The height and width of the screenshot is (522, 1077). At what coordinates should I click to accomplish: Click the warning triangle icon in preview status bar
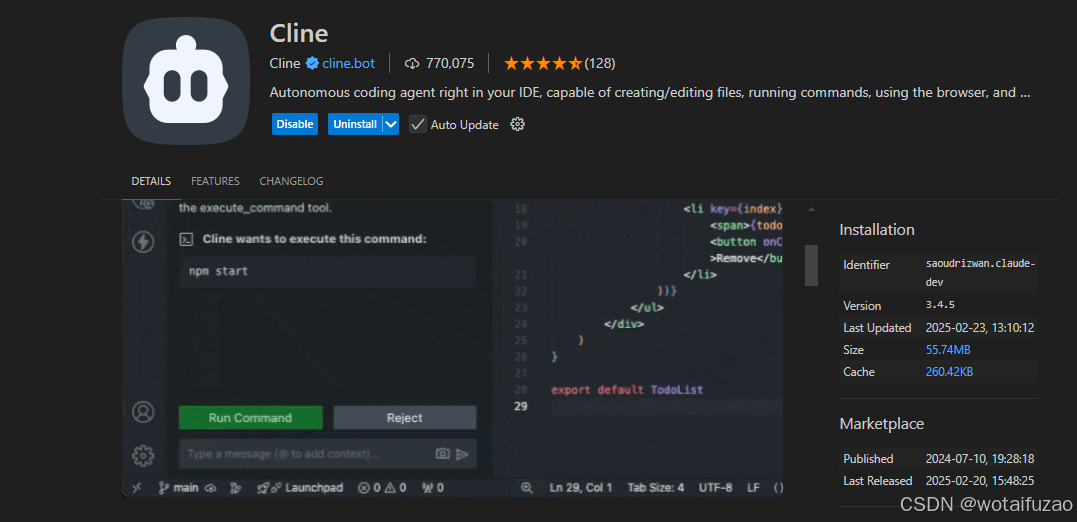pos(390,488)
